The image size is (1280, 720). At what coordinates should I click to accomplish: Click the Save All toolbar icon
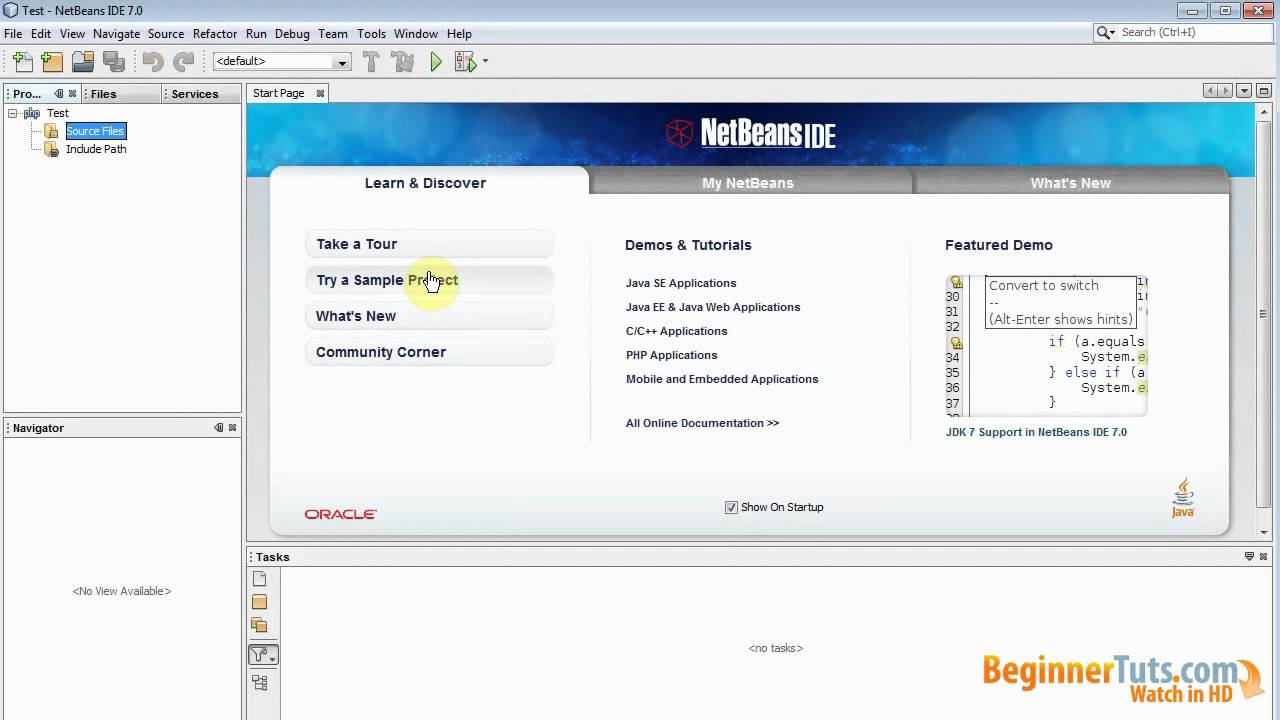click(x=113, y=62)
